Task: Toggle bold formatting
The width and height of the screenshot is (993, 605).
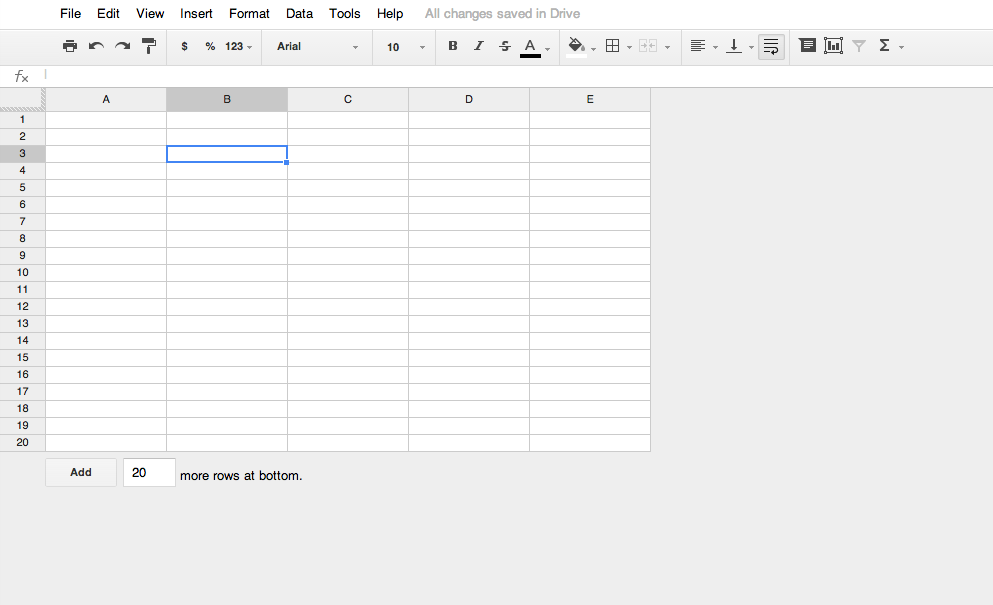Action: click(452, 46)
